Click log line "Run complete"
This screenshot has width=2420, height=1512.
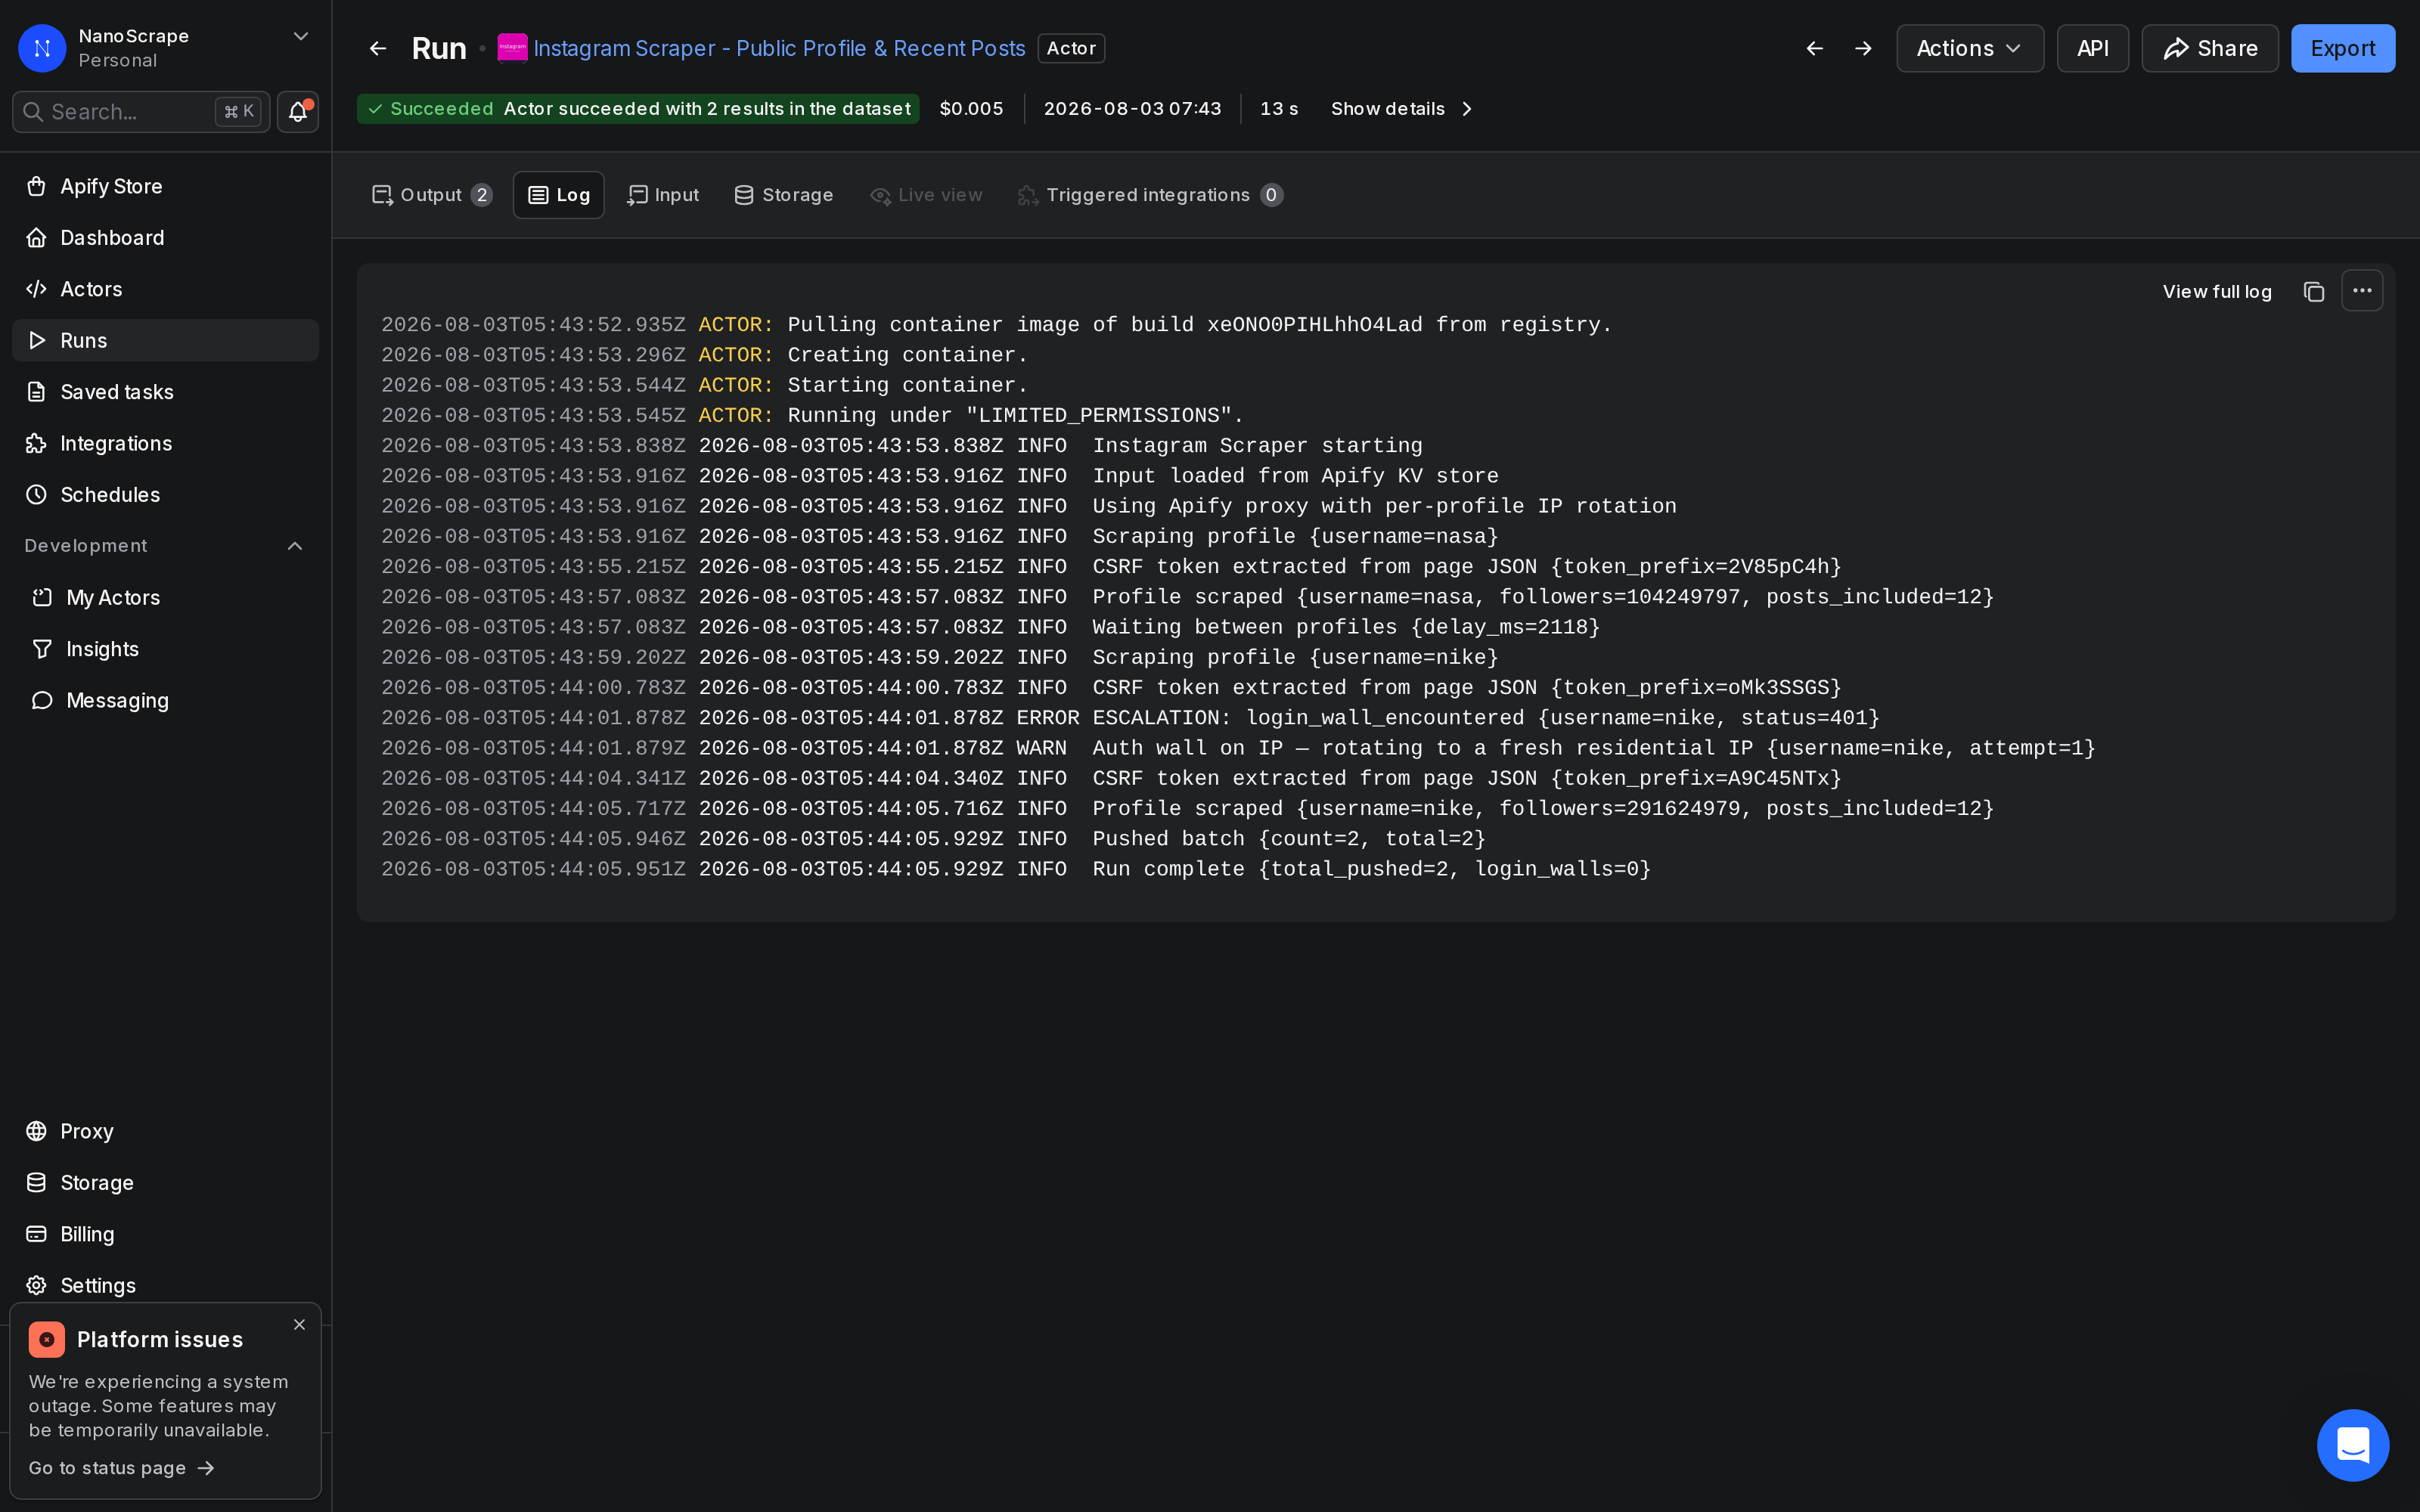click(x=1016, y=869)
